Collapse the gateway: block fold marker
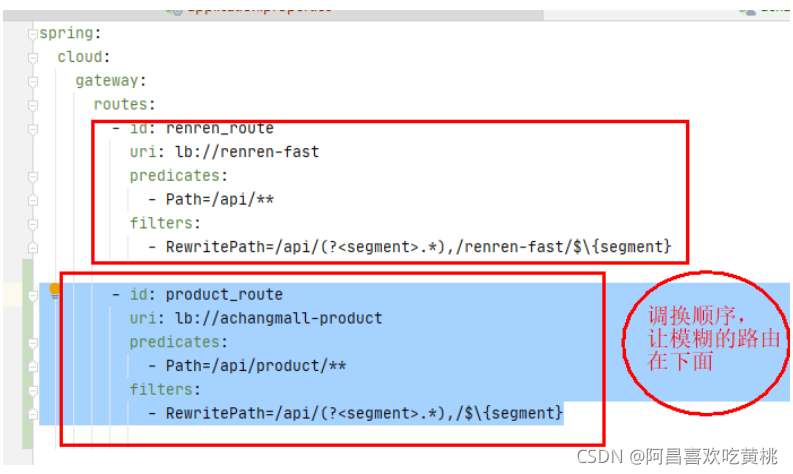 pos(33,81)
